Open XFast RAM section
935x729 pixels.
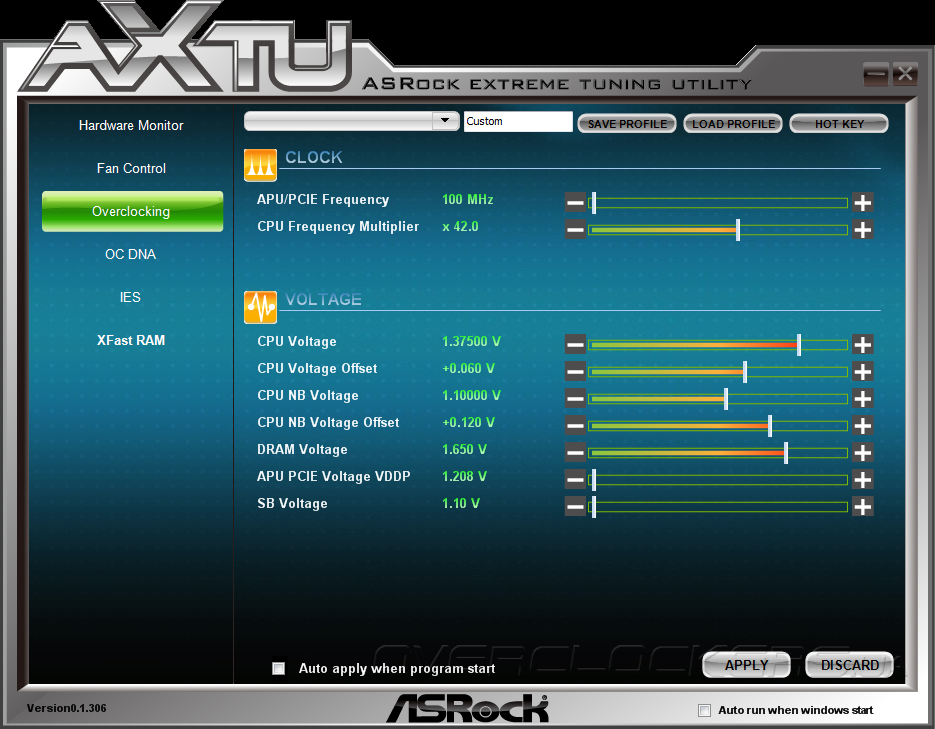tap(131, 340)
